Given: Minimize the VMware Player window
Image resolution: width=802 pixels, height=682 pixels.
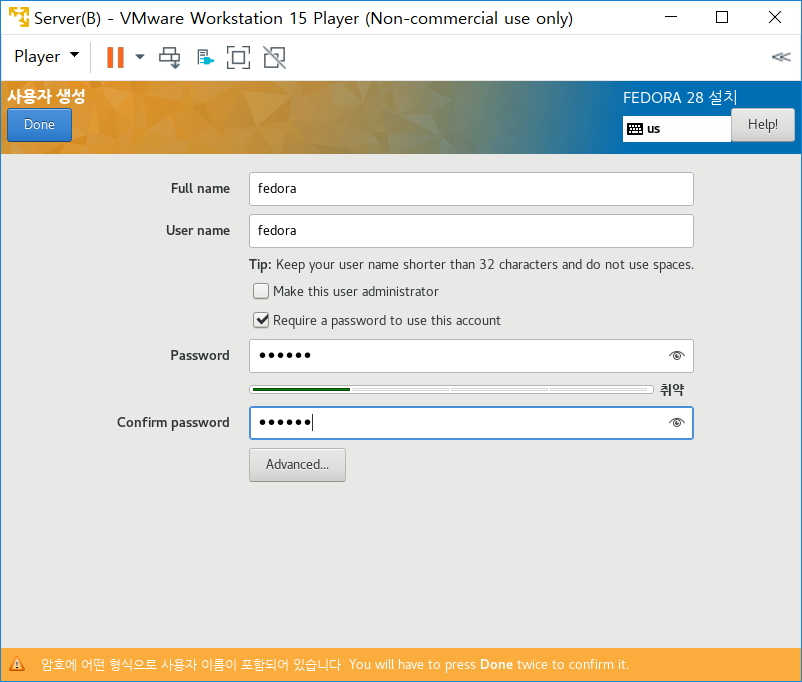Looking at the screenshot, I should 671,17.
